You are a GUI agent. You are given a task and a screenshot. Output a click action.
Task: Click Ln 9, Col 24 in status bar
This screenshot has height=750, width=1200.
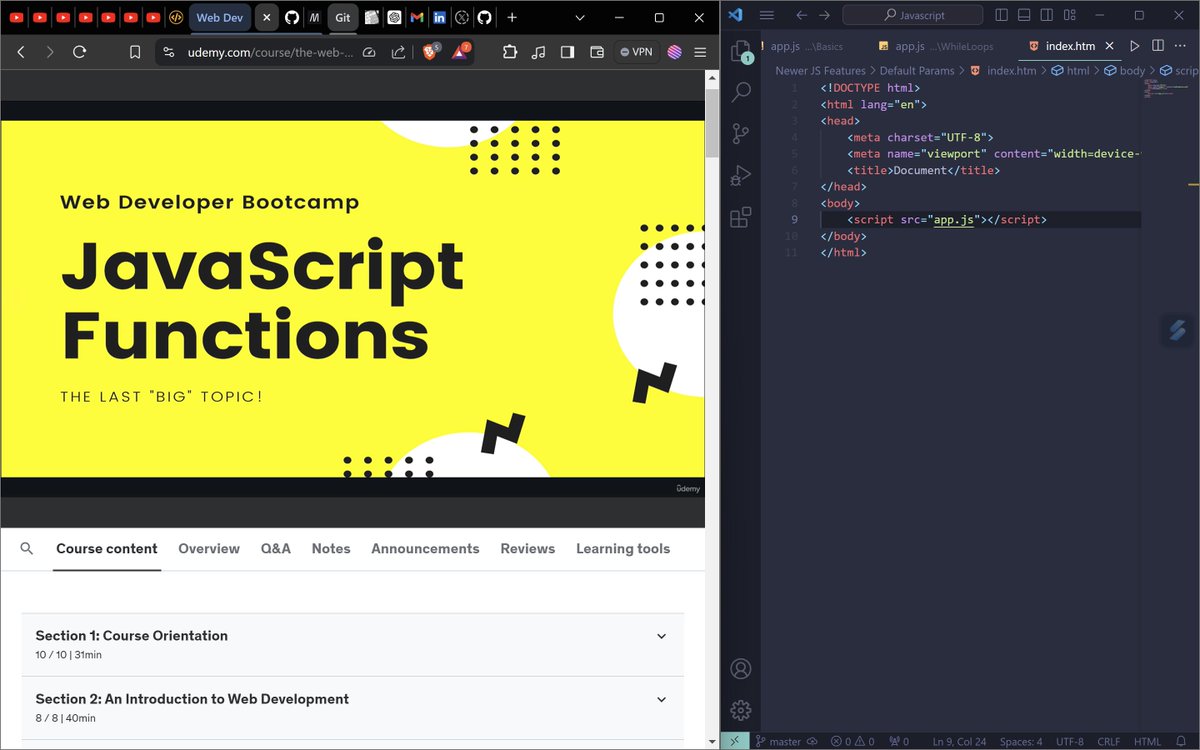958,741
